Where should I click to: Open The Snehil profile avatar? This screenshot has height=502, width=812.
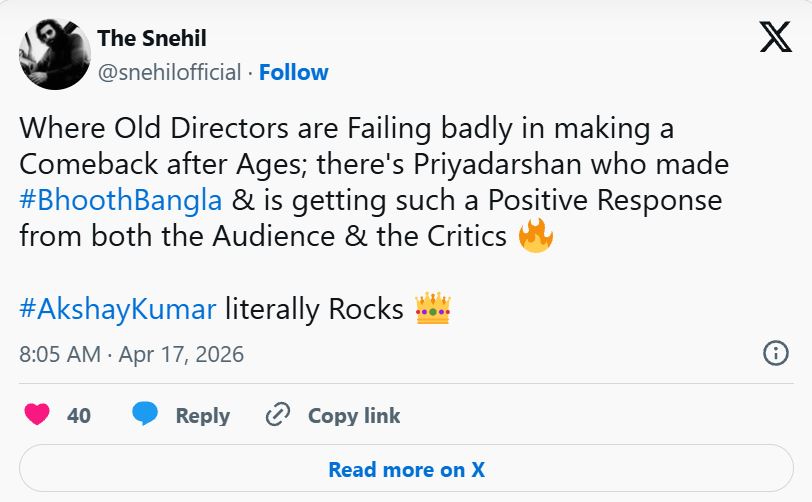(x=55, y=55)
